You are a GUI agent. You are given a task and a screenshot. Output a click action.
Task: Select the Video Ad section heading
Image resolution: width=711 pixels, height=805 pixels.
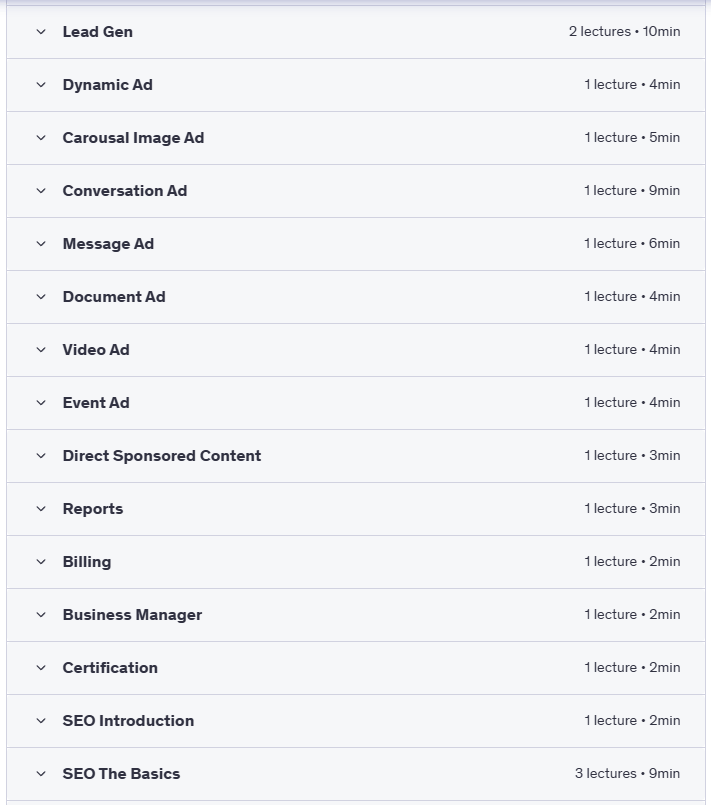[96, 350]
